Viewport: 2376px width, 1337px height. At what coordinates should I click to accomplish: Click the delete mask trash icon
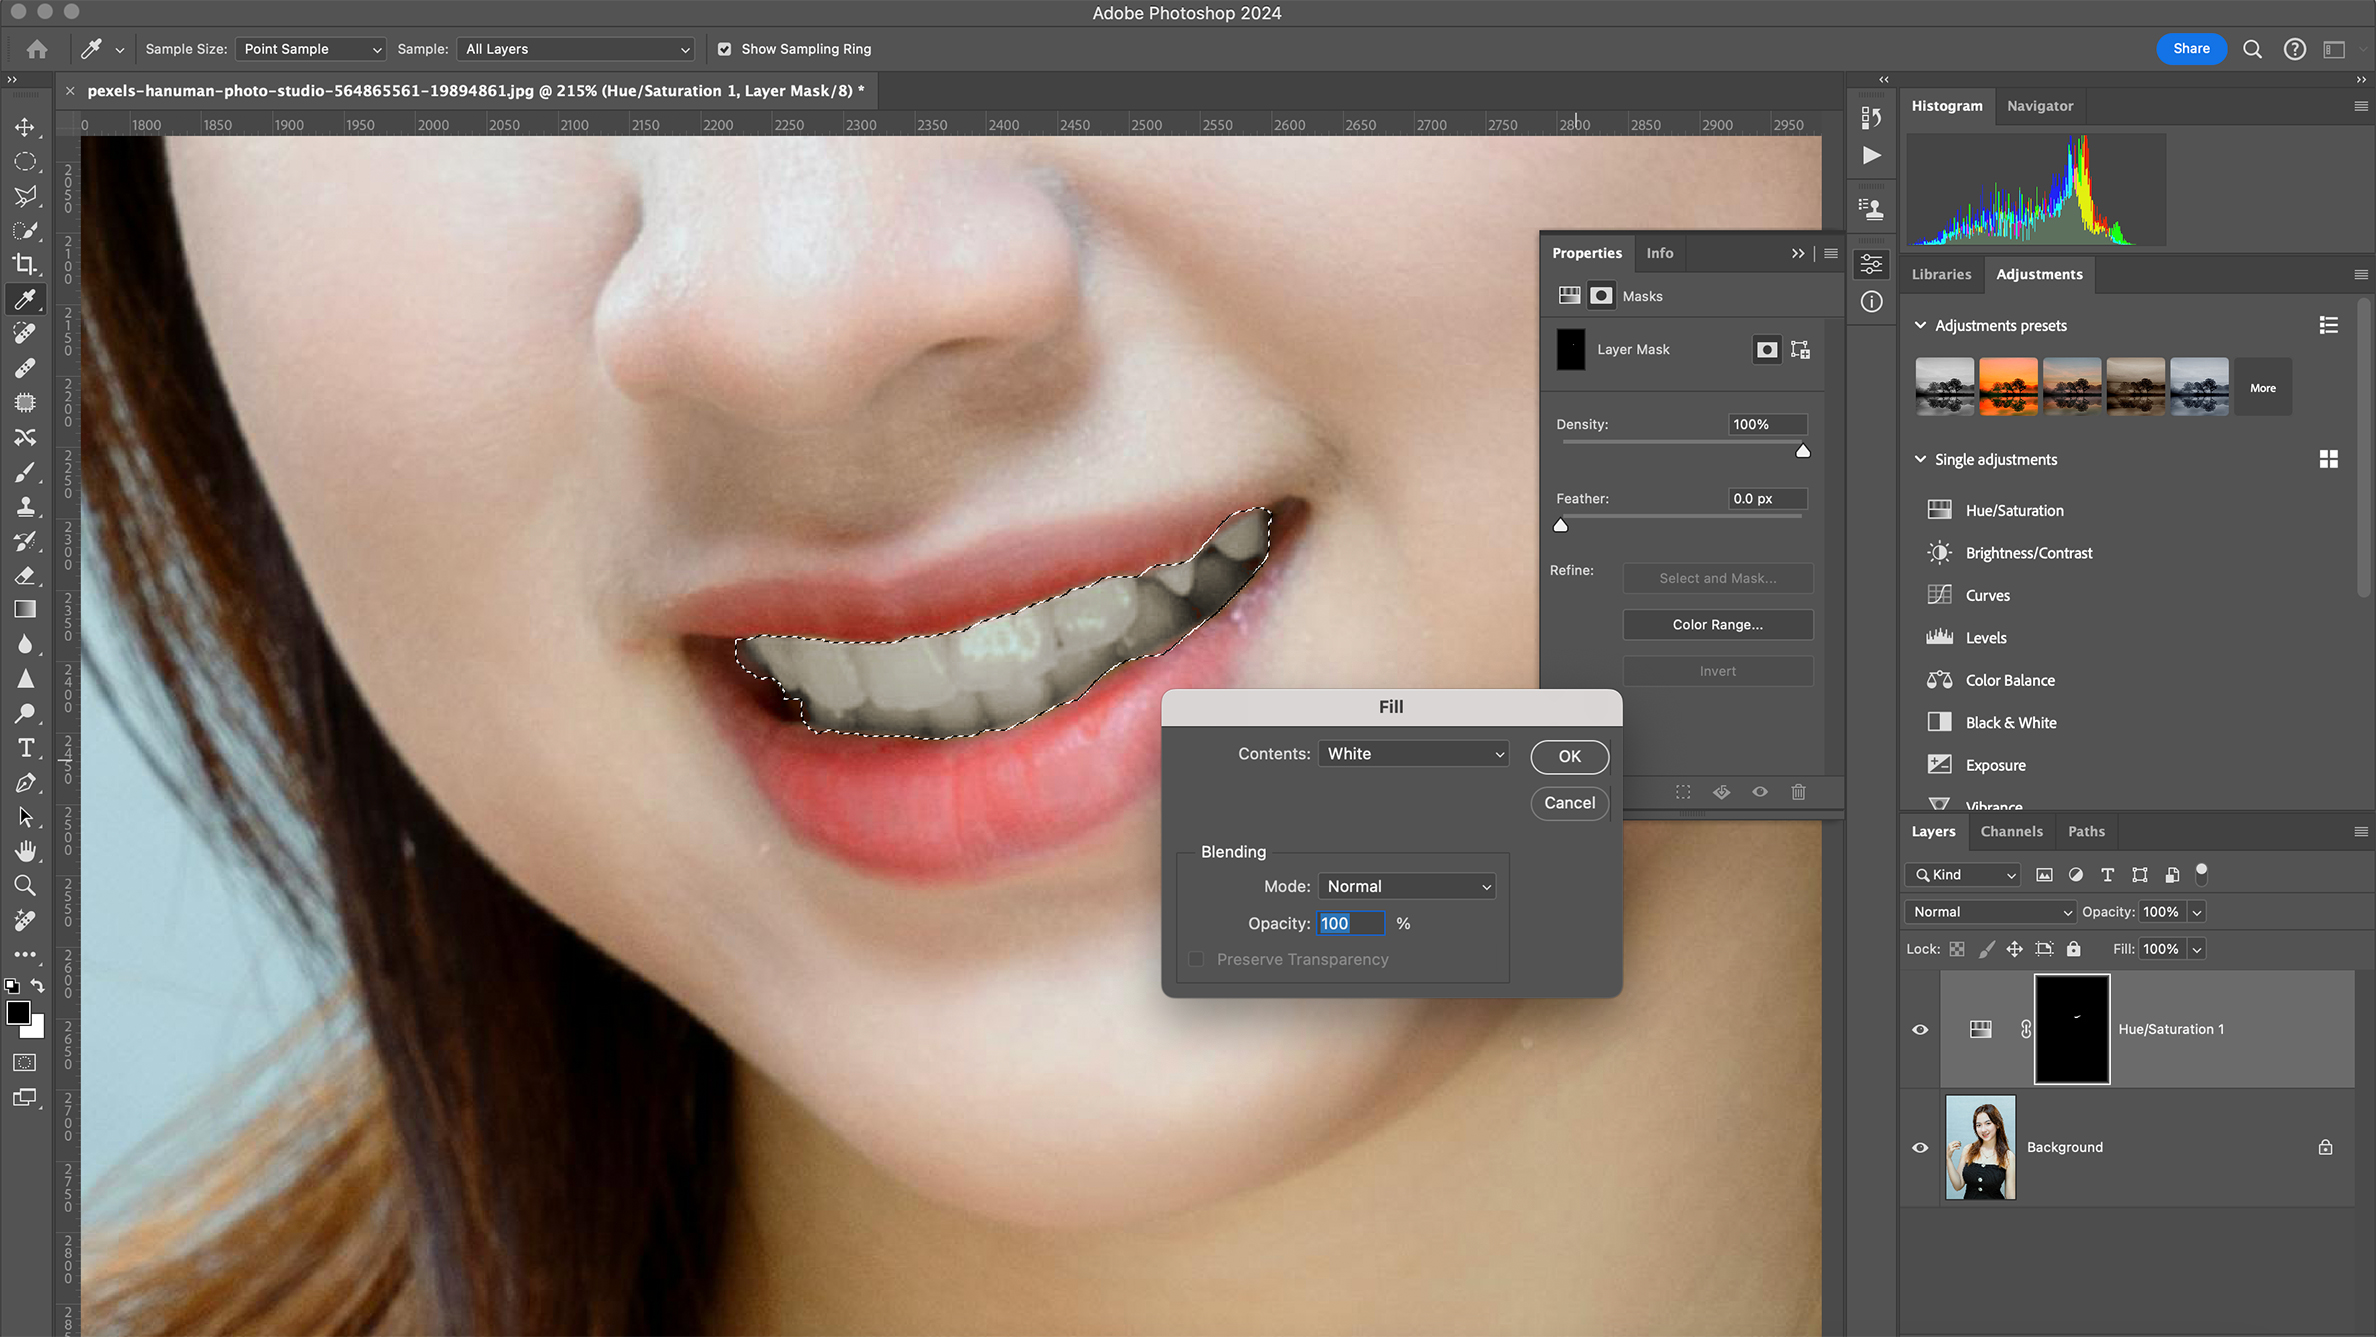tap(1798, 792)
